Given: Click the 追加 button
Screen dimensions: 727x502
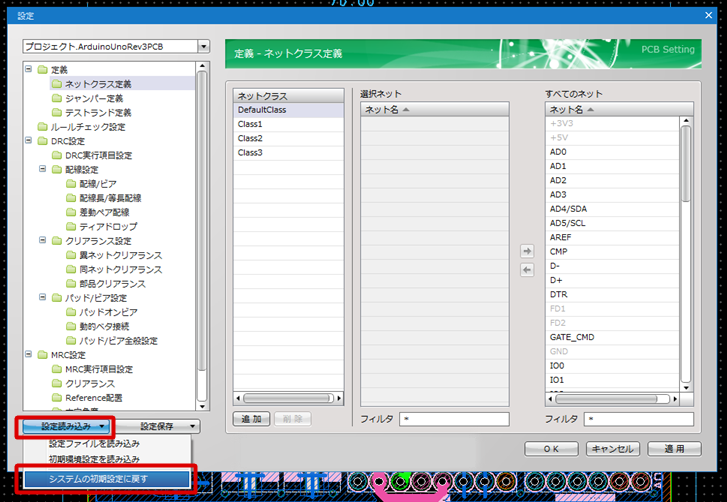Looking at the screenshot, I should coord(251,419).
